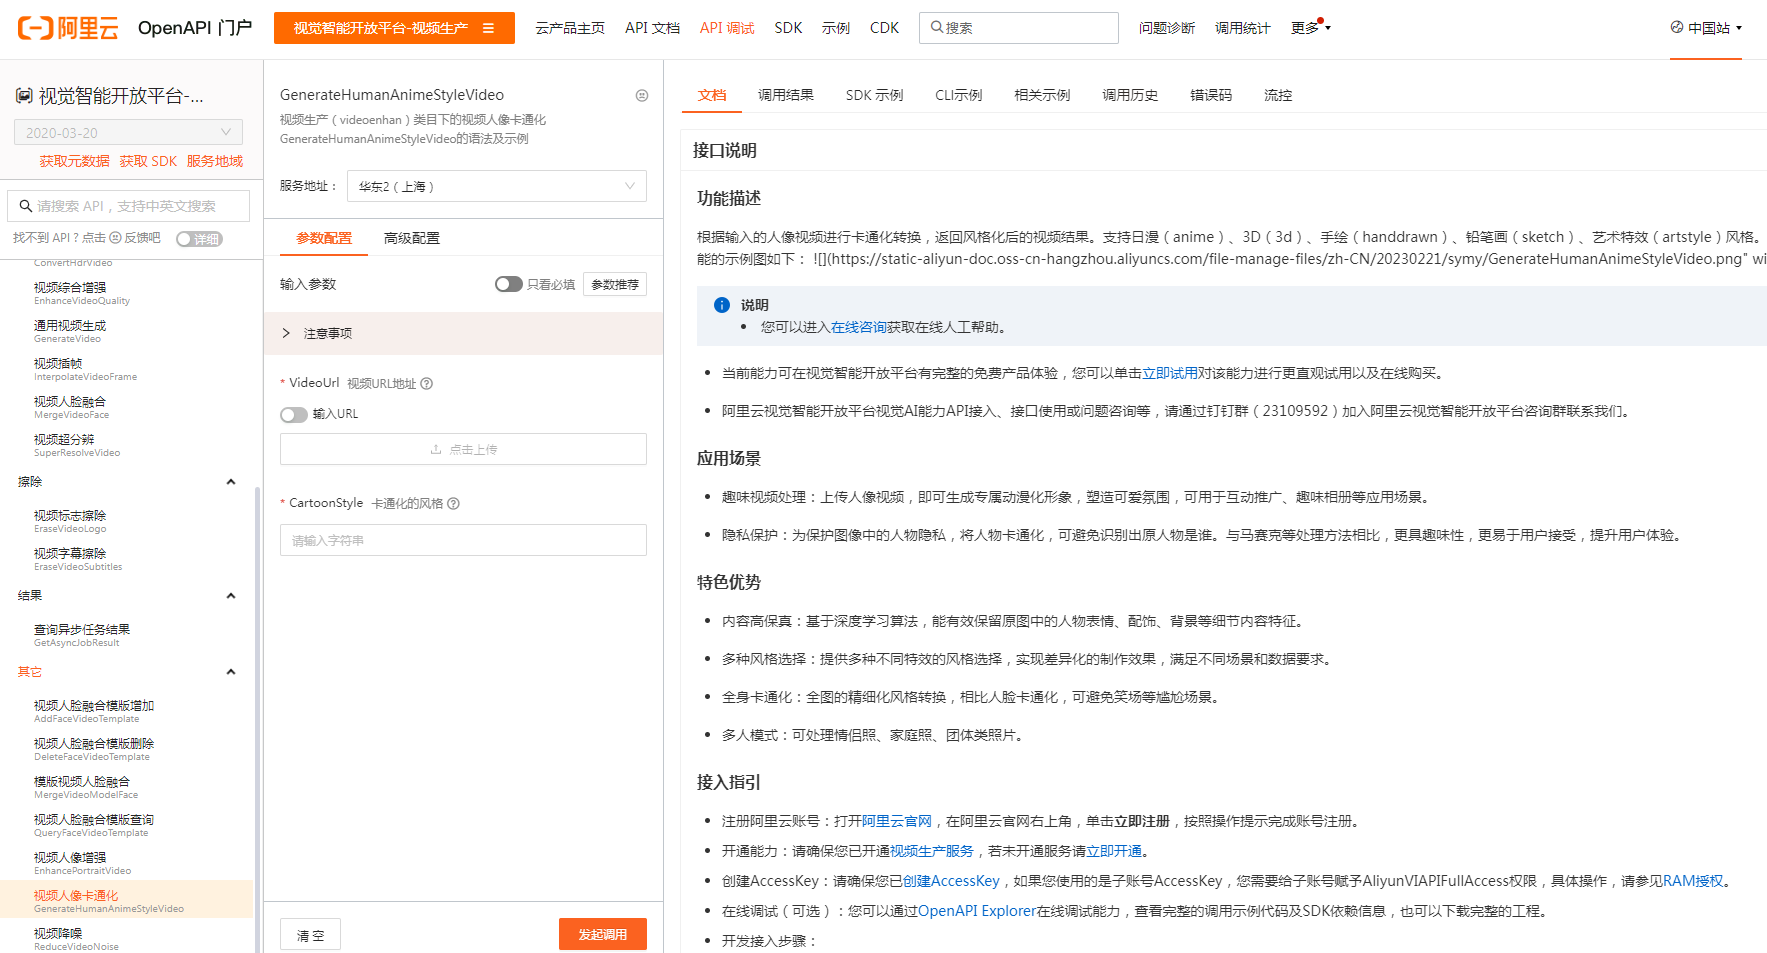Open 调用统计 in top navigation

tap(1243, 28)
